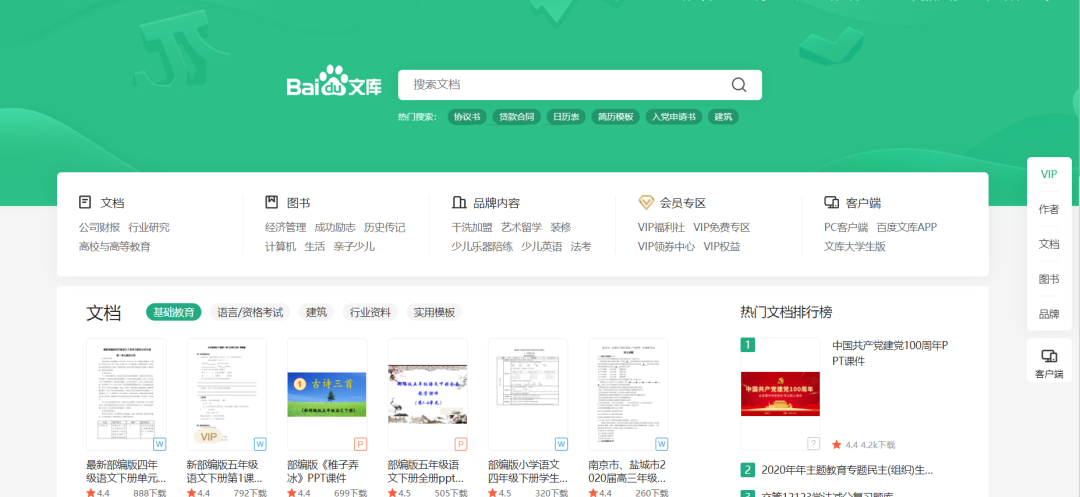The image size is (1080, 497).
Task: Open 古诗三首 PPT thumbnail
Action: coord(327,394)
